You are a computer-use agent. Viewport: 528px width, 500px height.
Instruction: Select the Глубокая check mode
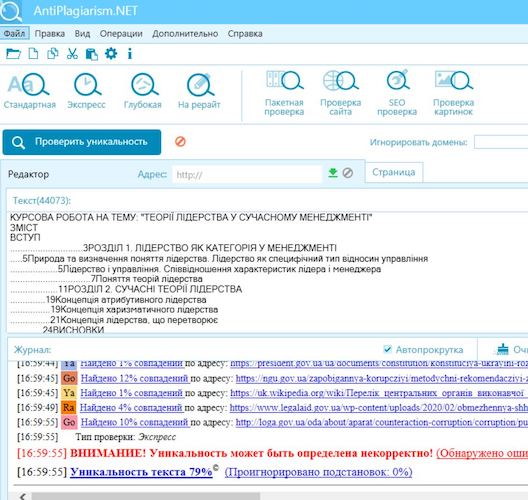point(143,91)
